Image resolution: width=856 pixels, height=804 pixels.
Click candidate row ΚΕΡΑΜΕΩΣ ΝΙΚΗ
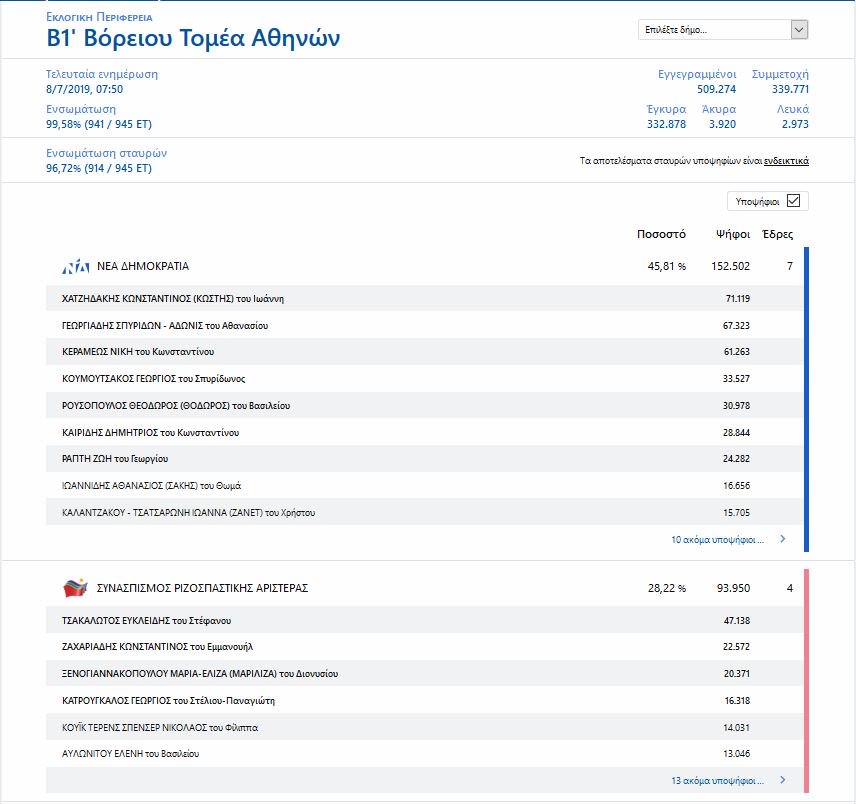coord(424,352)
